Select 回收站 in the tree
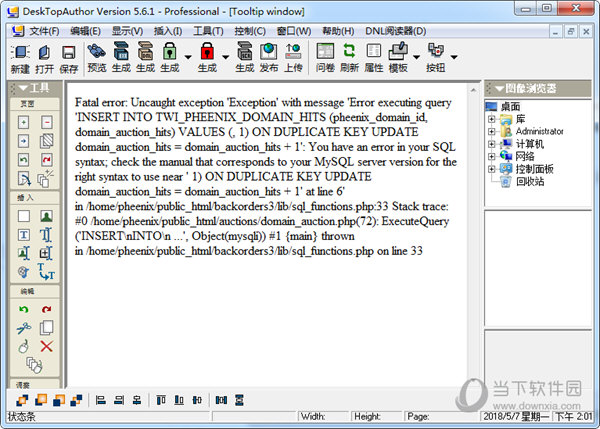This screenshot has width=600, height=429. pos(530,181)
